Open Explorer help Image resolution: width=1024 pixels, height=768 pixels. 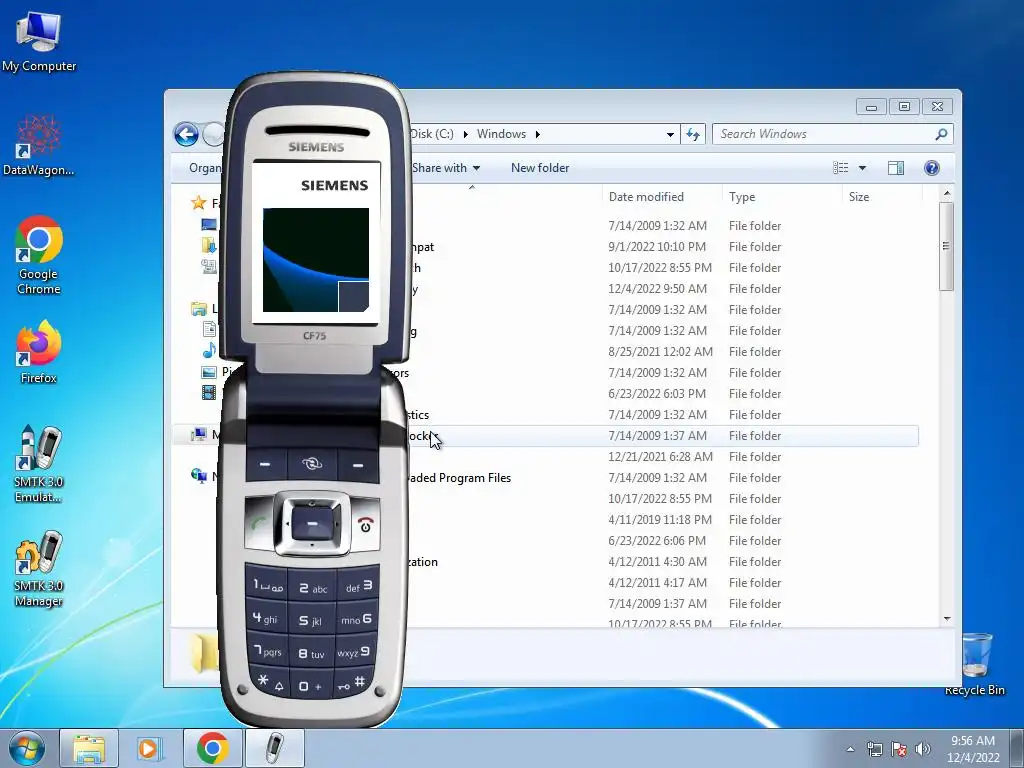(932, 168)
